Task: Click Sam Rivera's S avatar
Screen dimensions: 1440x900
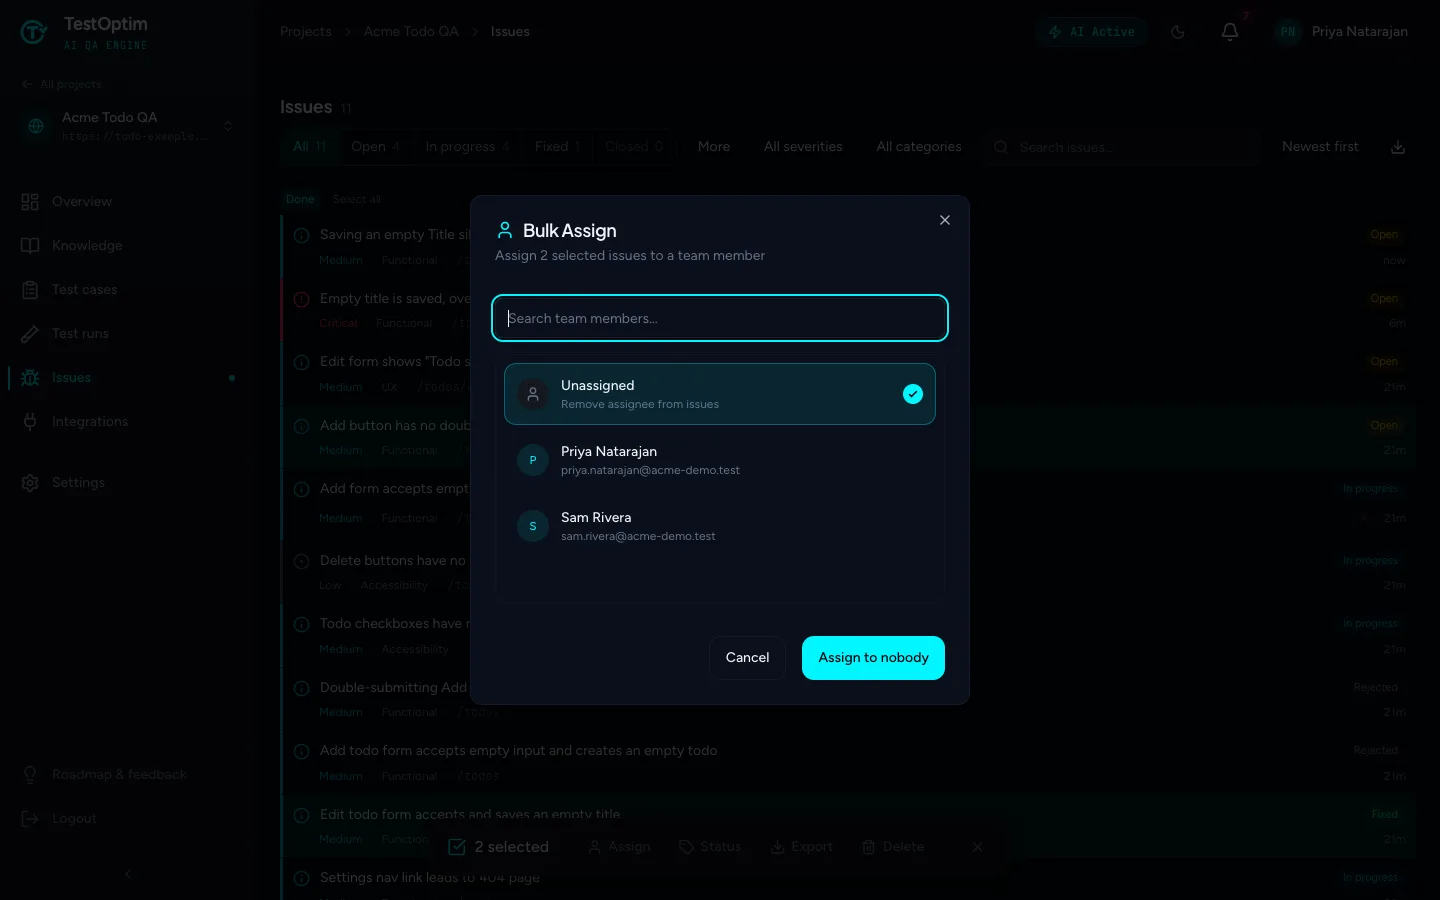Action: tap(533, 526)
